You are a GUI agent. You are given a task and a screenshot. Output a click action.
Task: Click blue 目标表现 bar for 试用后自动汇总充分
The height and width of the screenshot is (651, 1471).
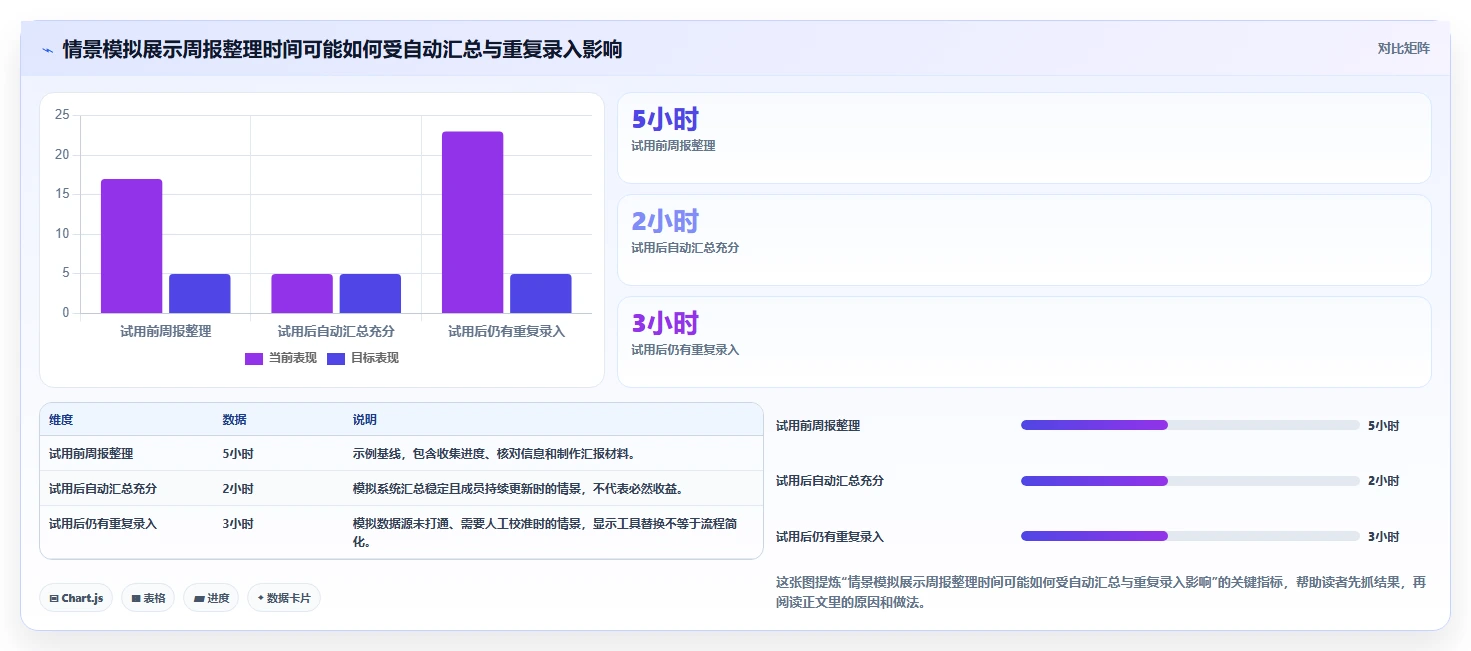[370, 294]
